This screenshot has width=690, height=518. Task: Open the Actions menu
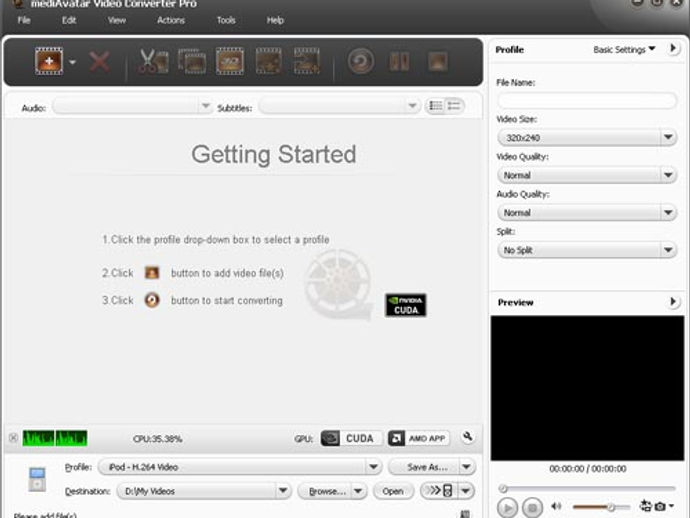171,20
